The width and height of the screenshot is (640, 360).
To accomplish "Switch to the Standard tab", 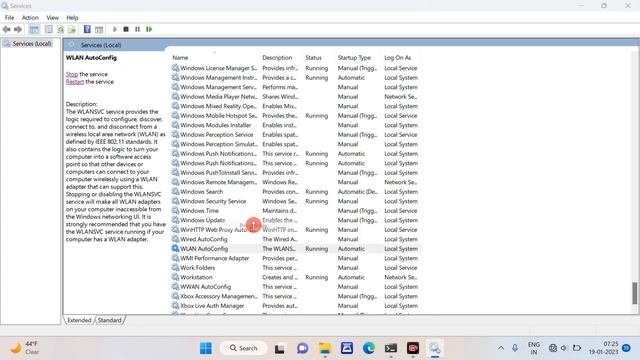I will point(109,320).
